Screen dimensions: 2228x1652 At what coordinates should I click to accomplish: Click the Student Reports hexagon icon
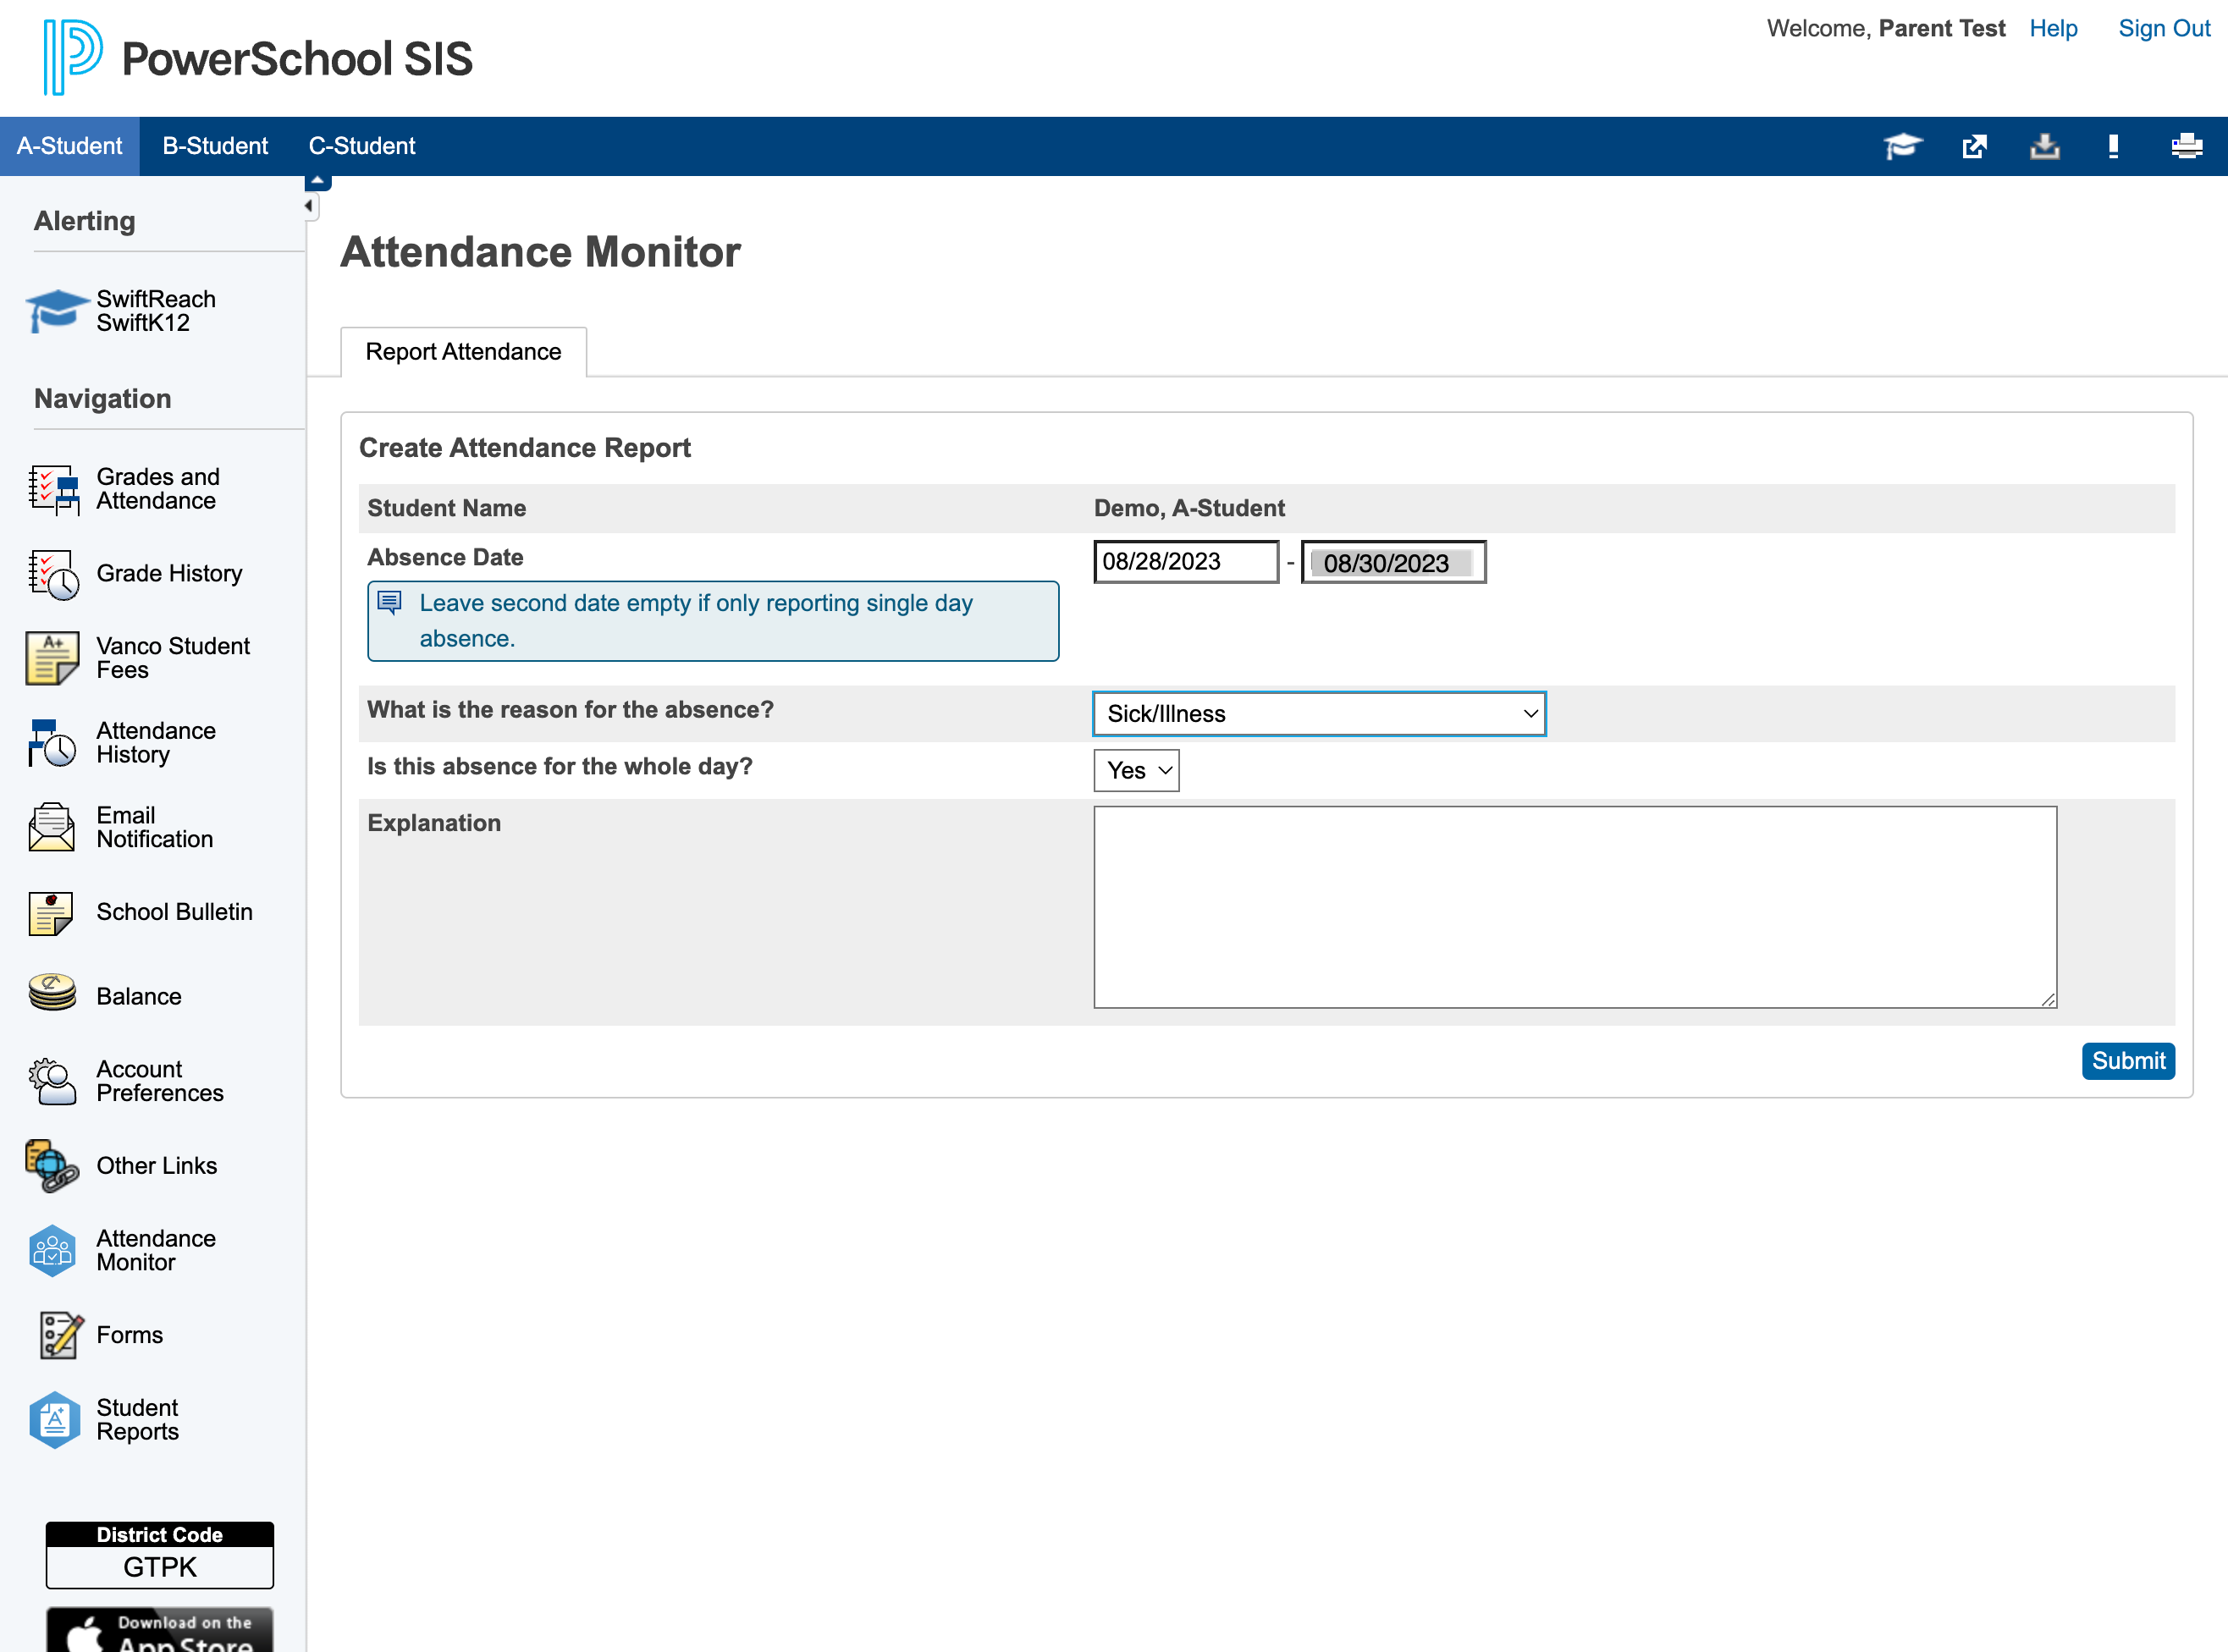(53, 1420)
